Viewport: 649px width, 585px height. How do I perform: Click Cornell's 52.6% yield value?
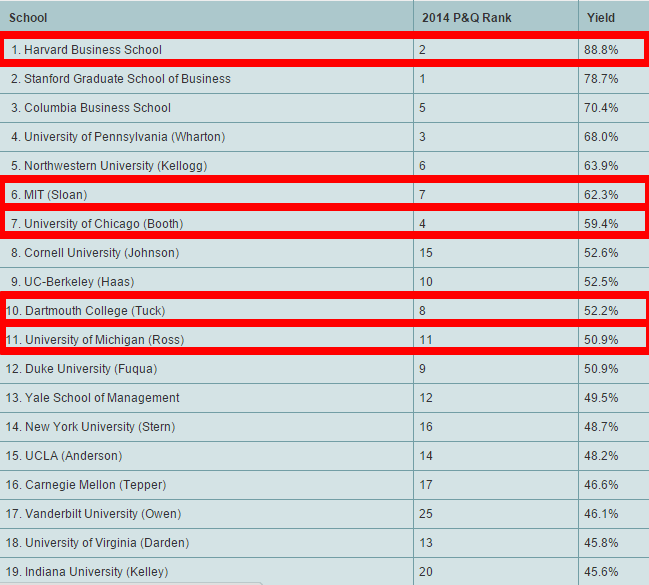point(601,253)
